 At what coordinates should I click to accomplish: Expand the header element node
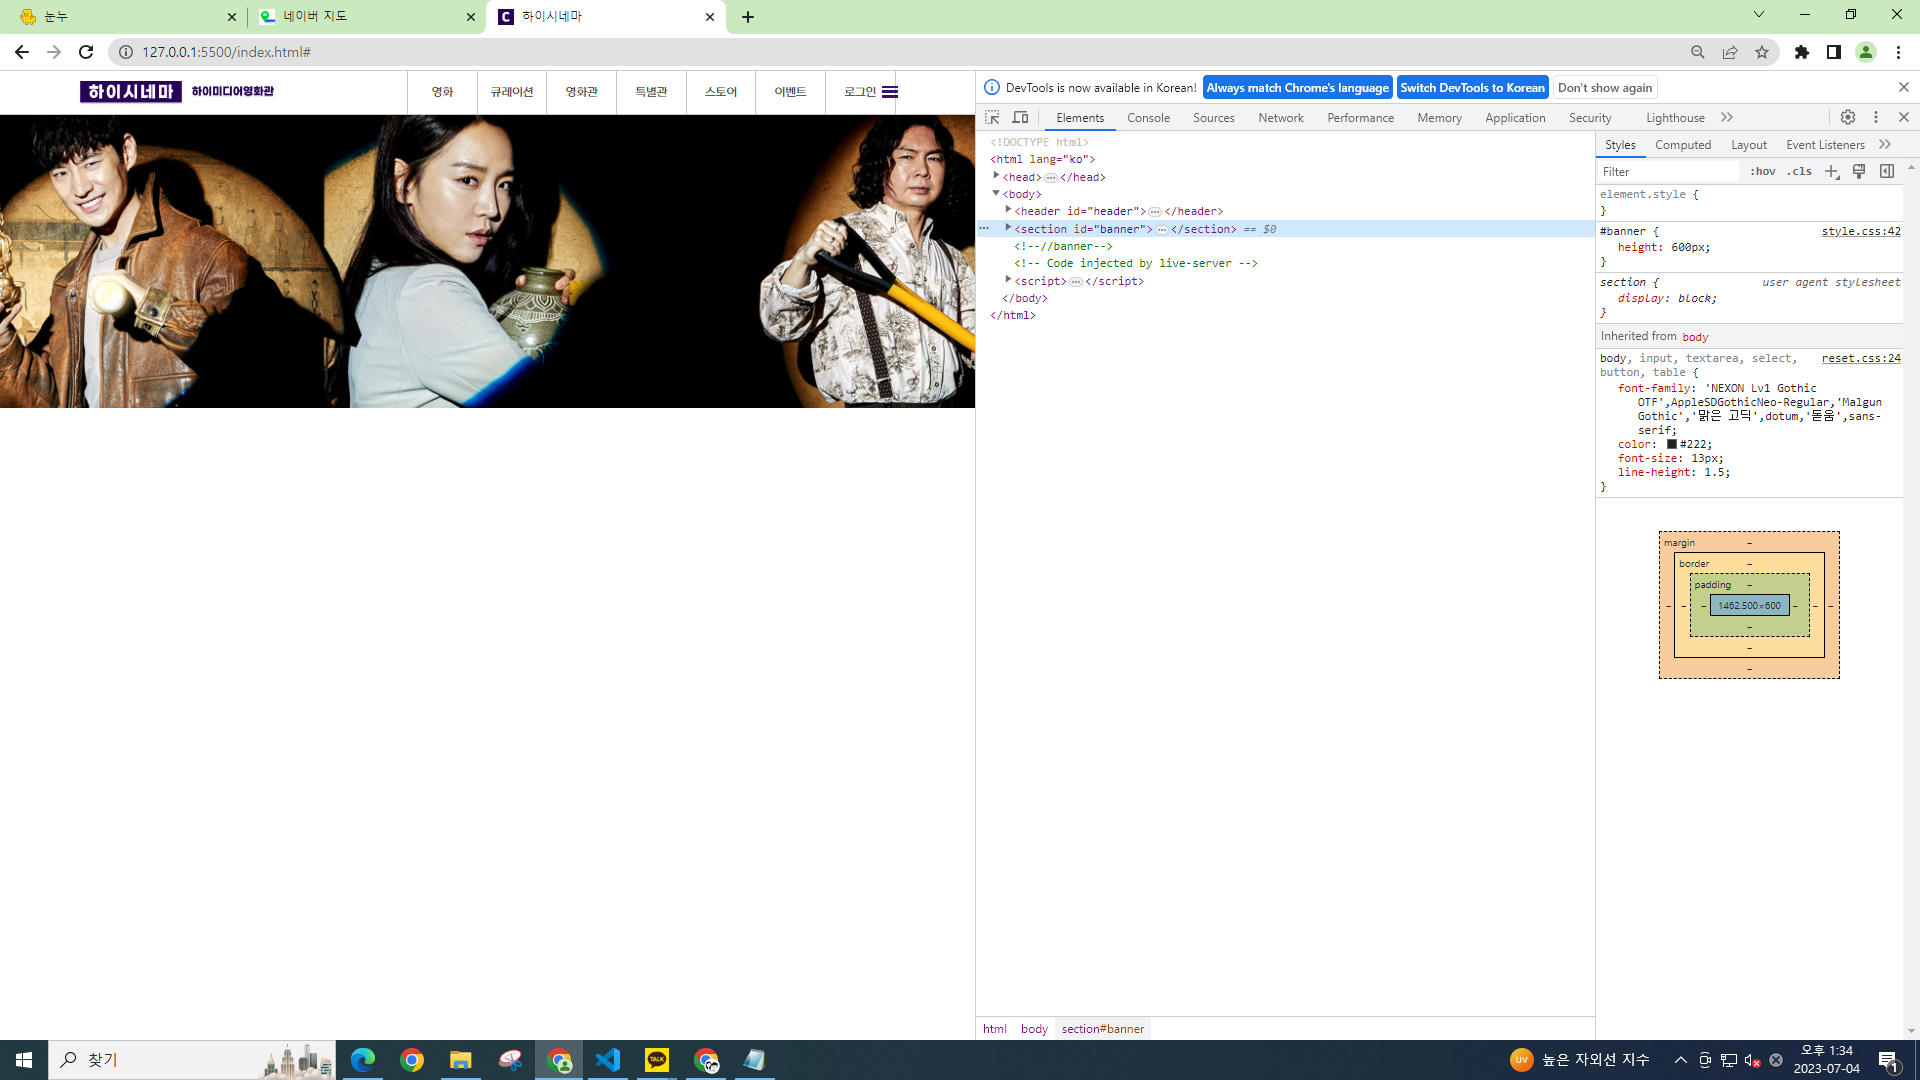click(1008, 211)
